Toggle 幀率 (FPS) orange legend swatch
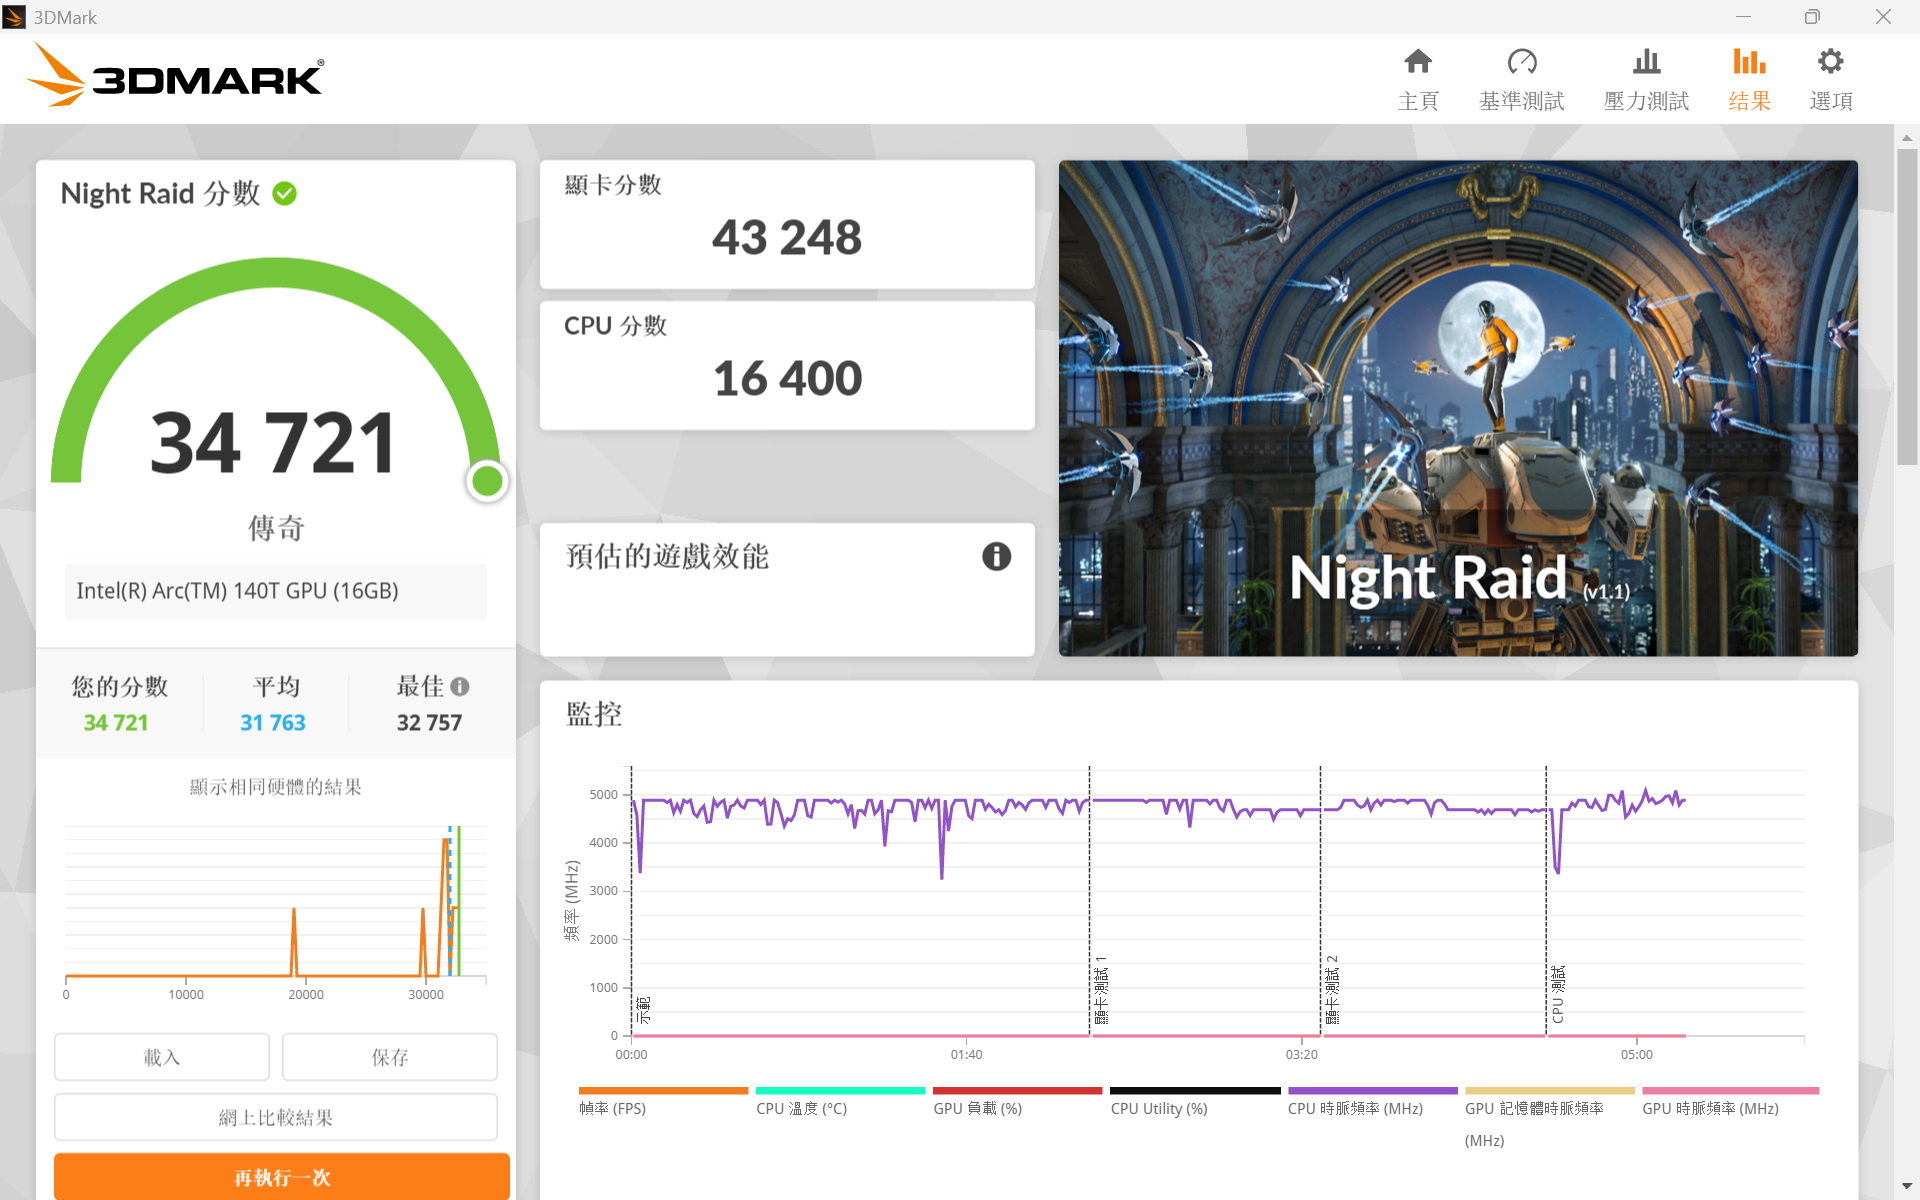This screenshot has width=1920, height=1200. click(663, 1091)
